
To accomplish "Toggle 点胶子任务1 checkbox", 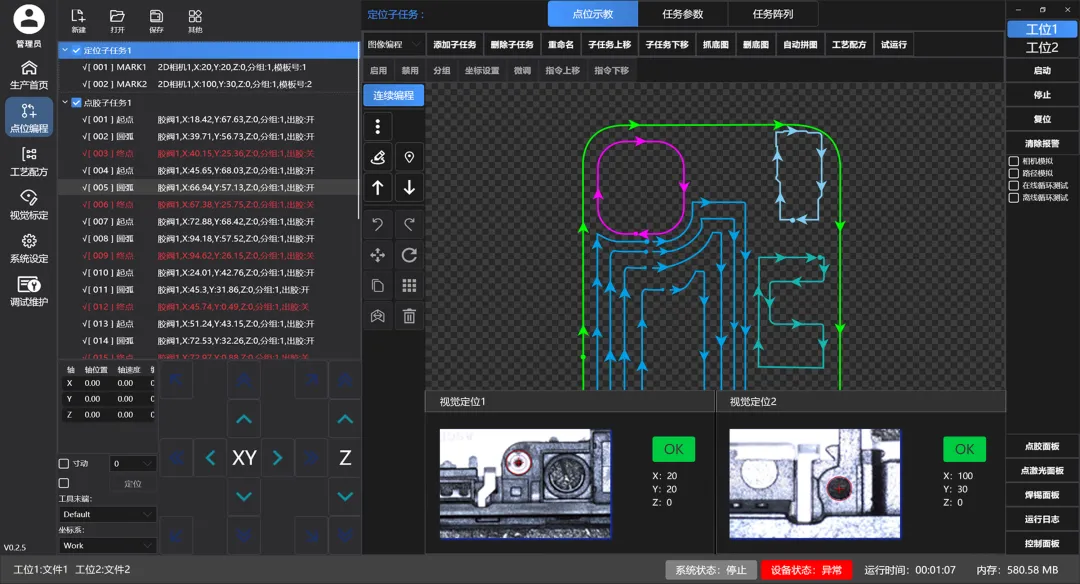I will click(x=76, y=103).
